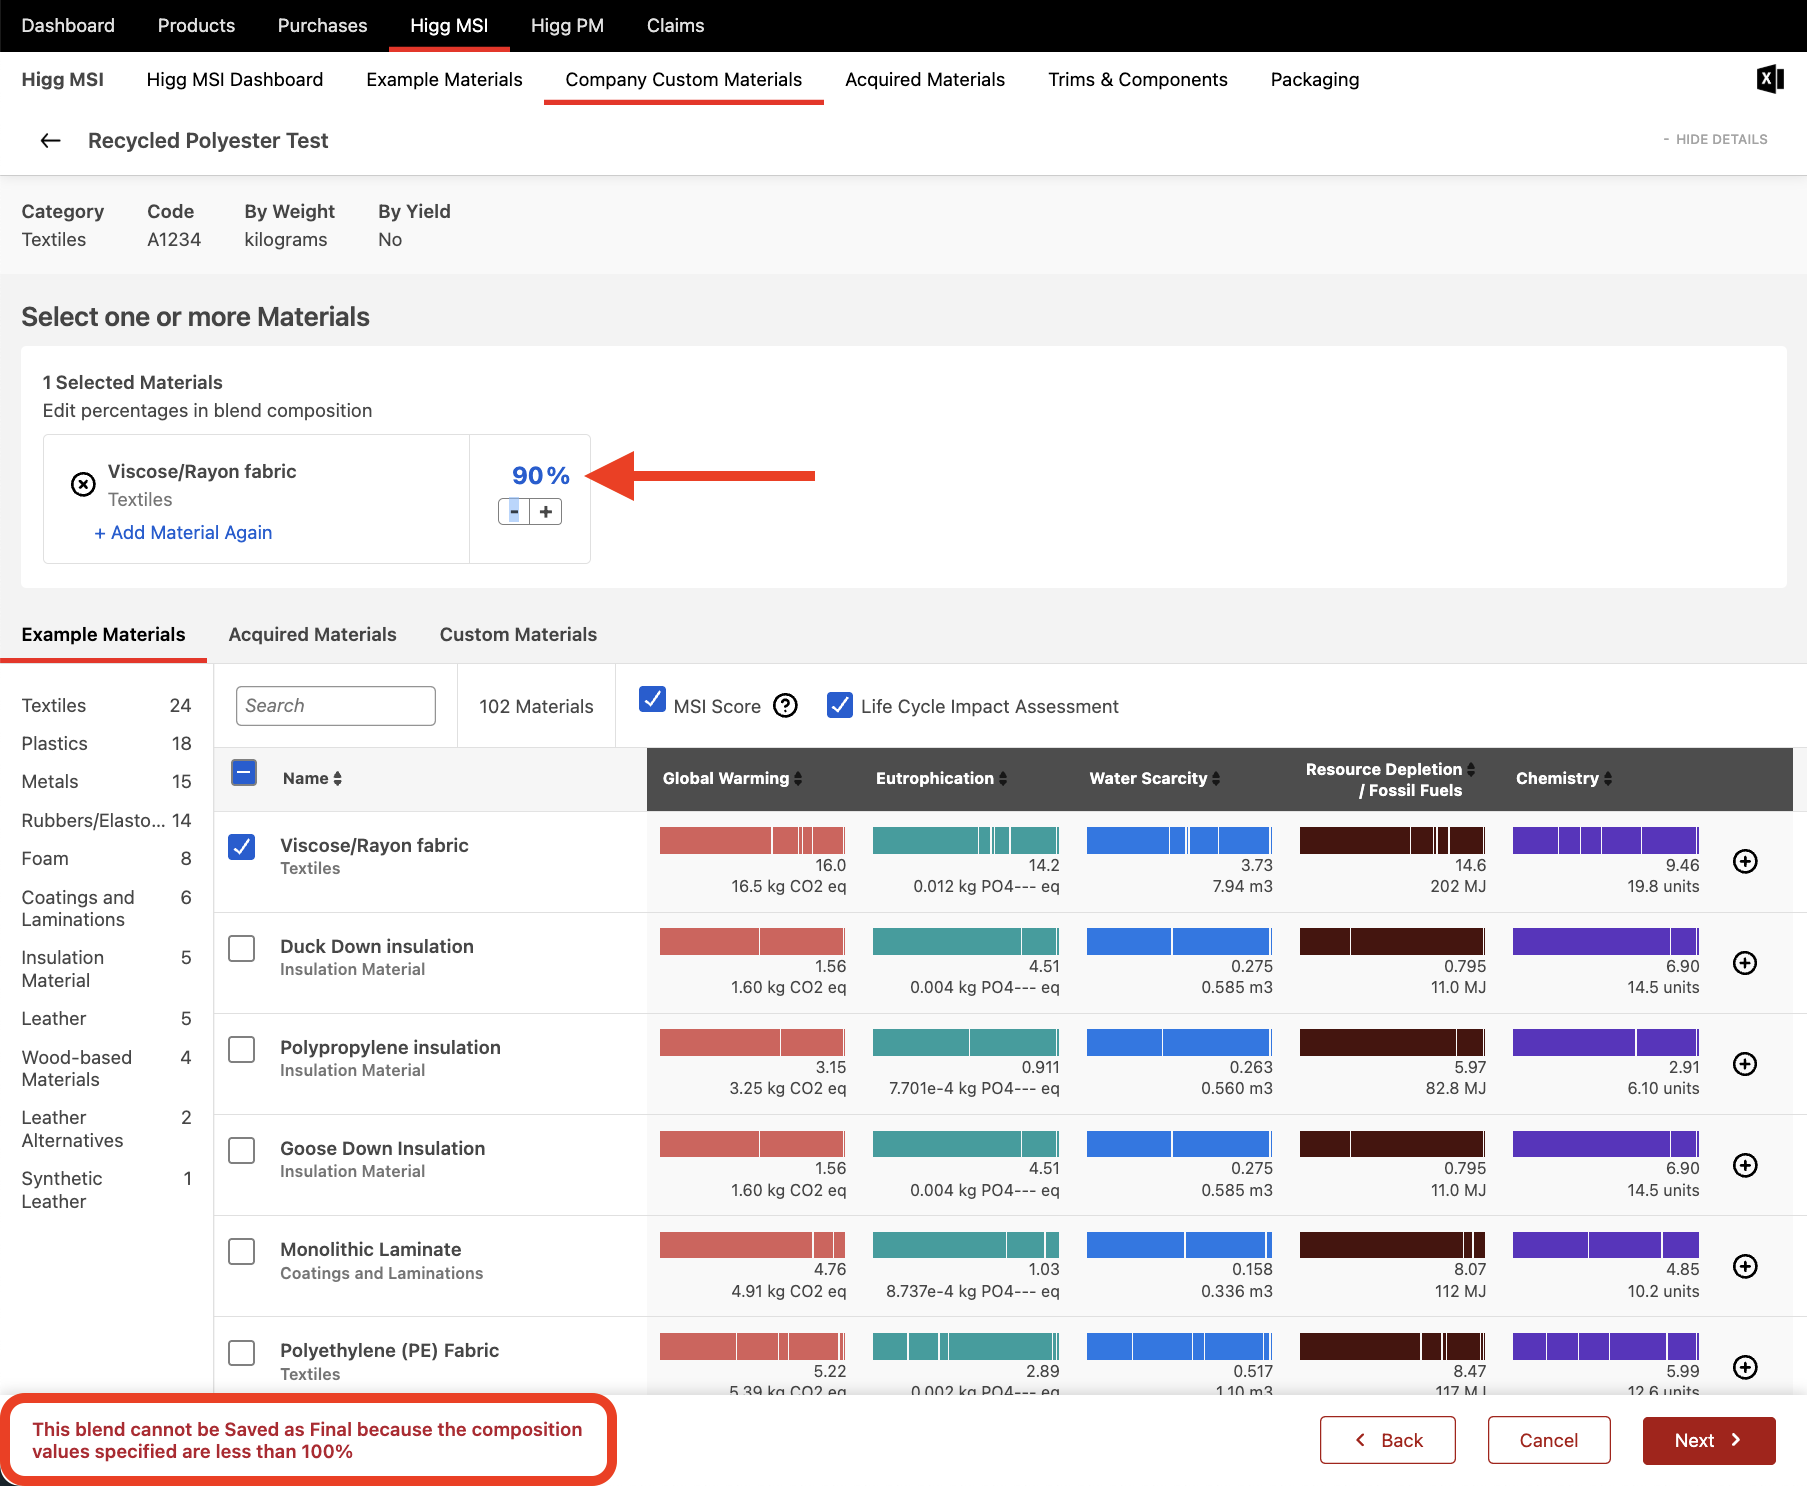Sort by Water Scarcity column
Image resolution: width=1807 pixels, height=1486 pixels.
pyautogui.click(x=1154, y=778)
